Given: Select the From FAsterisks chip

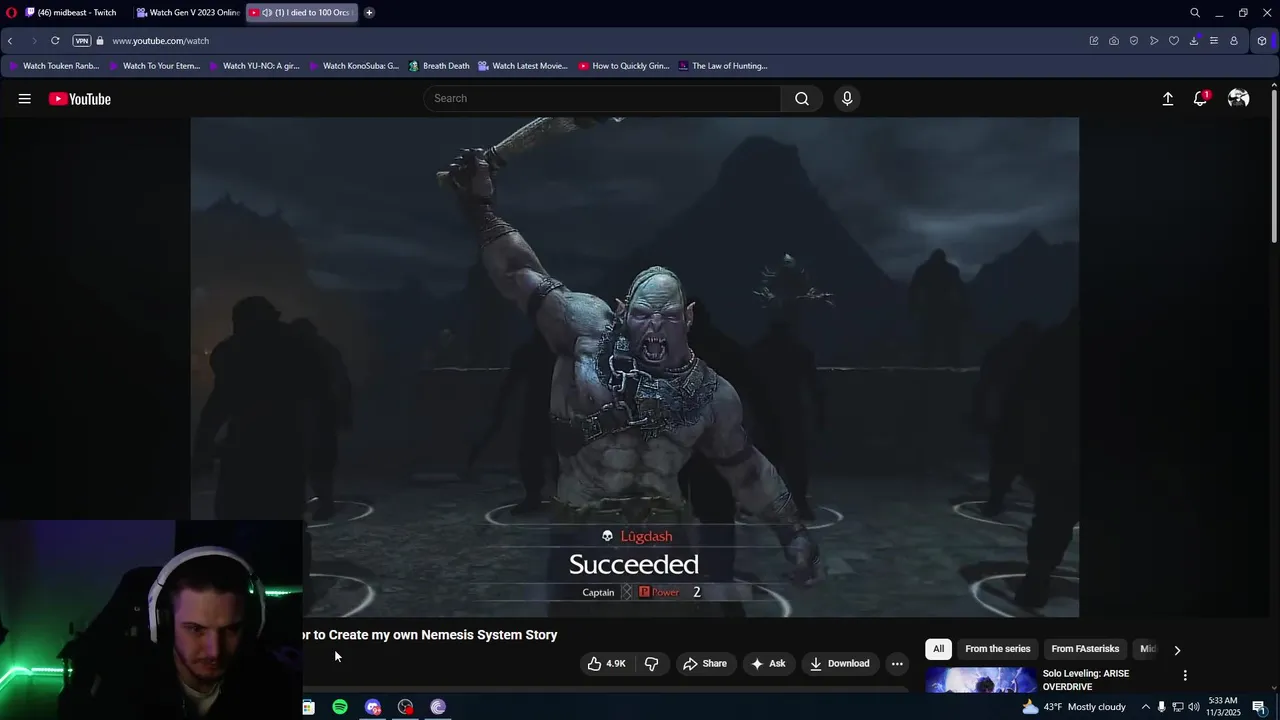Looking at the screenshot, I should 1085,649.
